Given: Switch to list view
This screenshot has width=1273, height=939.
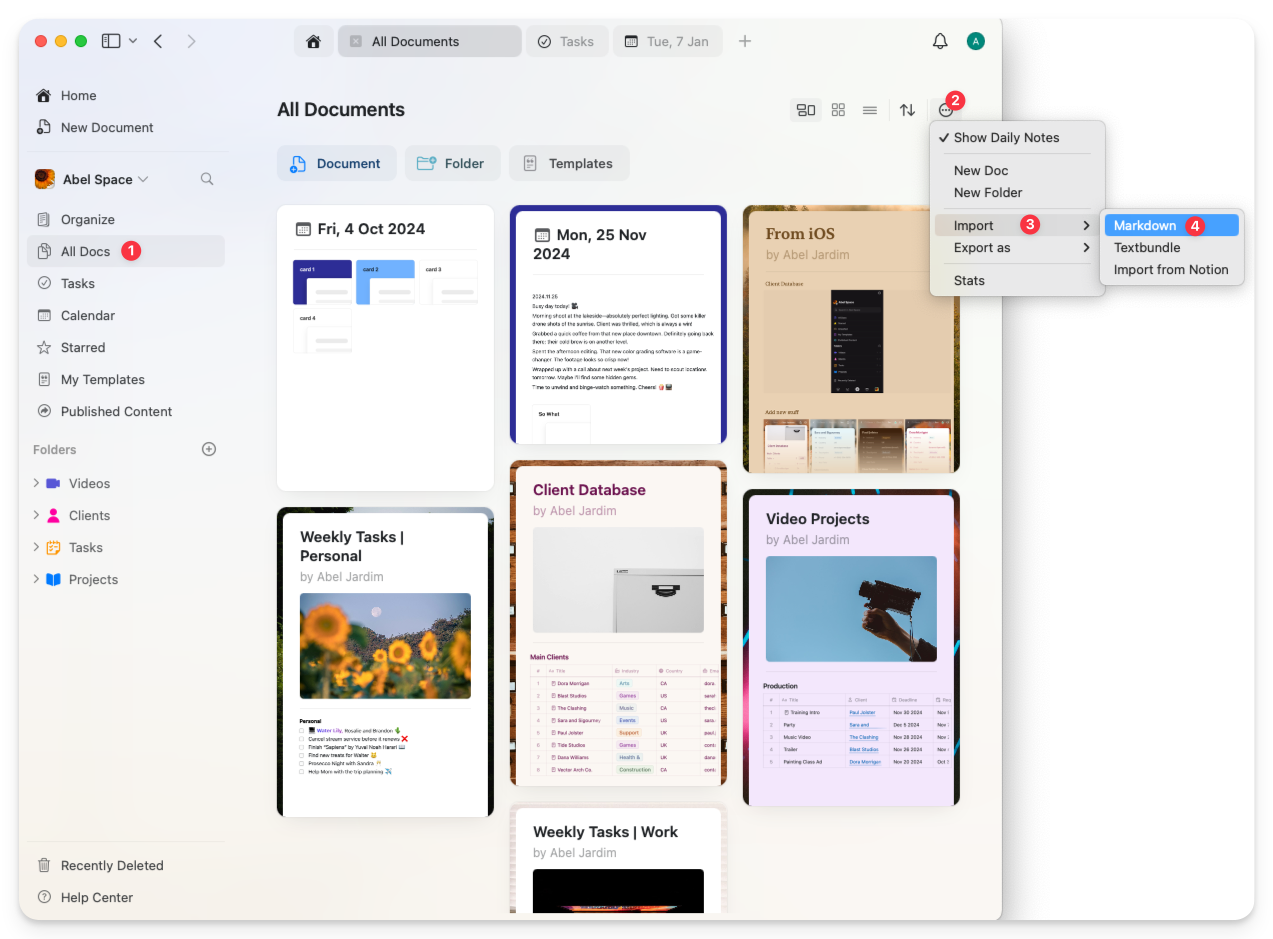Looking at the screenshot, I should 870,110.
